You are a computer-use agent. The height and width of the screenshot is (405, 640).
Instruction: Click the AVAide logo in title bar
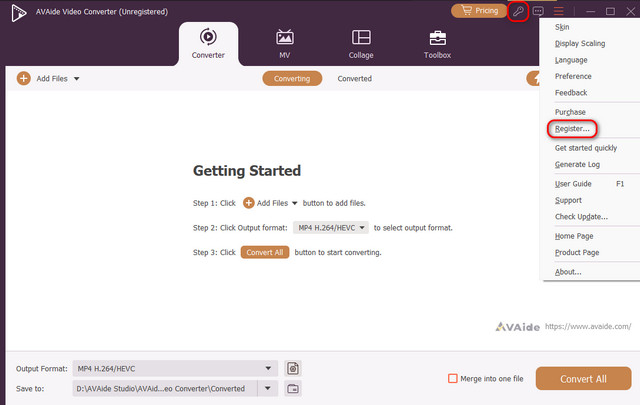pos(18,11)
